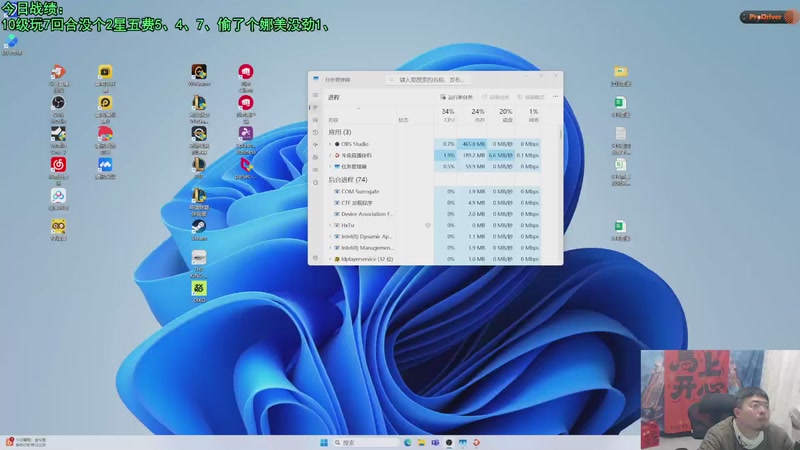Expand the OBS Studio process row

click(330, 144)
